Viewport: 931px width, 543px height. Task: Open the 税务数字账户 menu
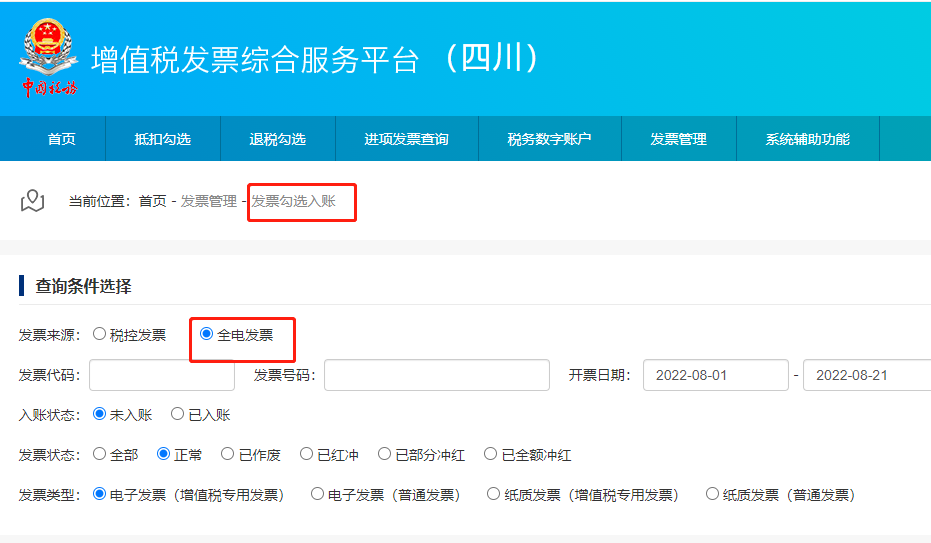tap(549, 139)
